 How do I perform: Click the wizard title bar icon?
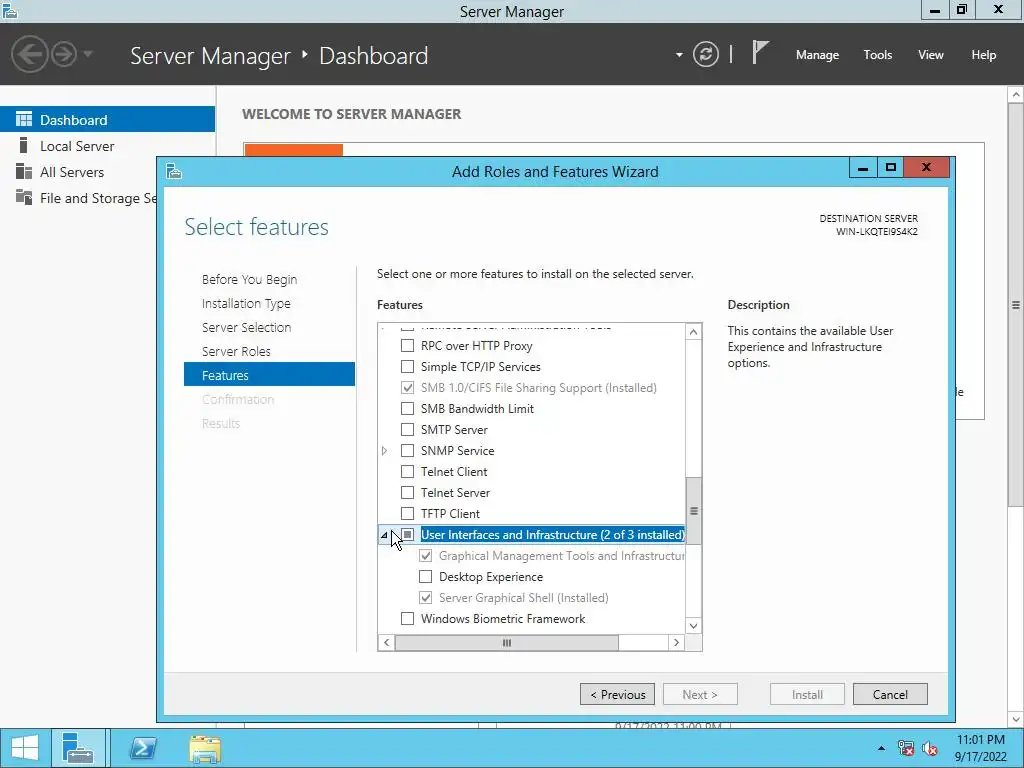174,171
